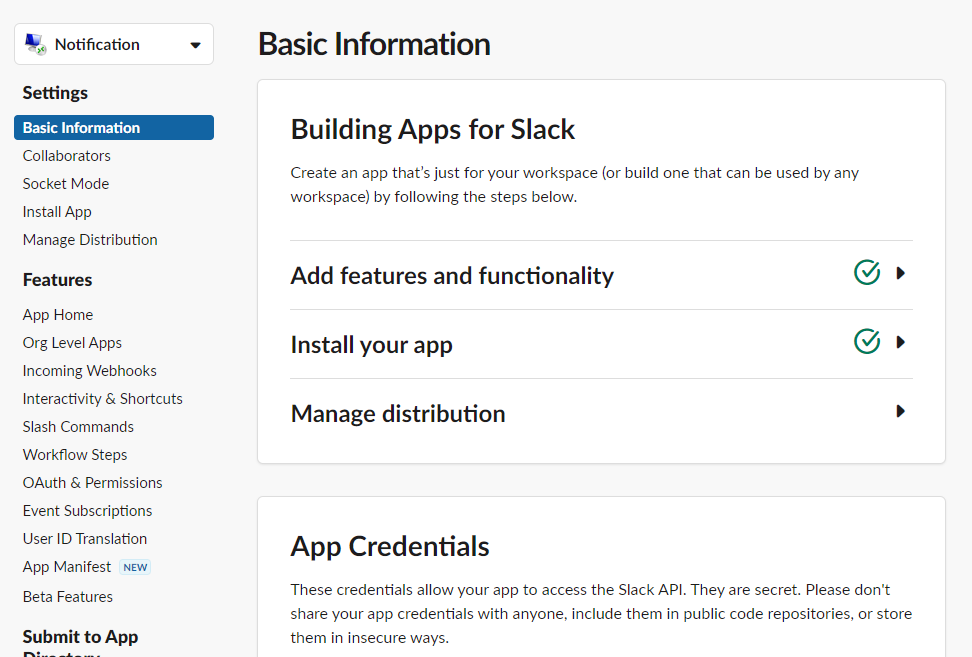972x657 pixels.
Task: Click the green checkmark beside Install your app
Action: pos(867,341)
